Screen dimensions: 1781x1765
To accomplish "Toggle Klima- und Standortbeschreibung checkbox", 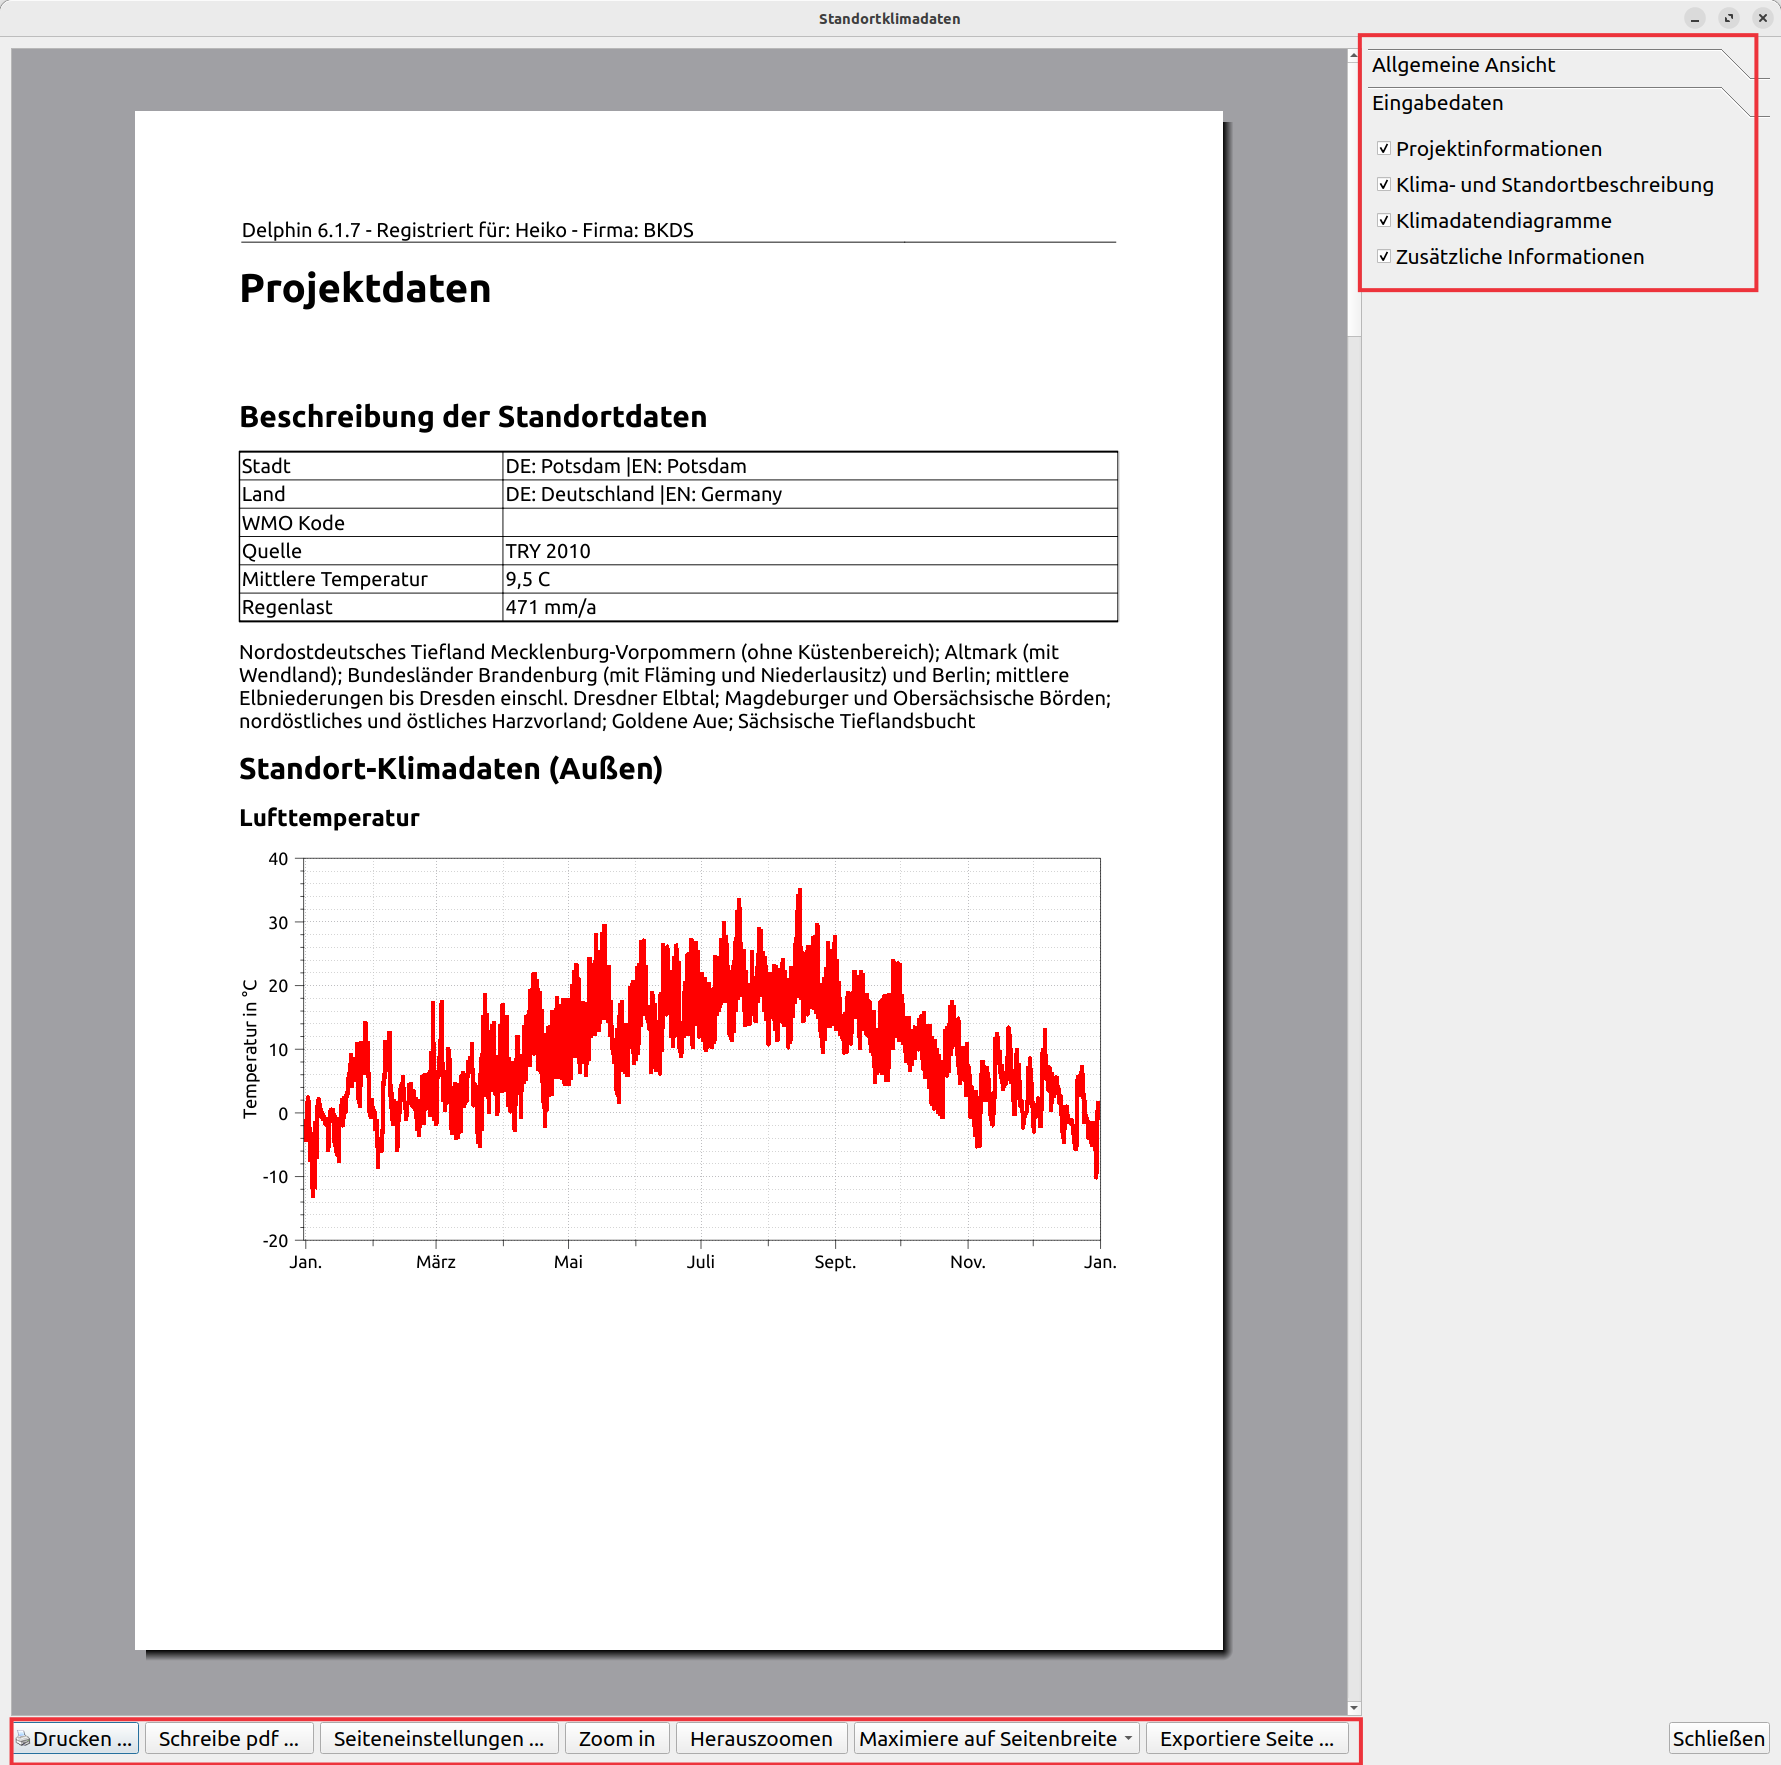I will coord(1384,184).
